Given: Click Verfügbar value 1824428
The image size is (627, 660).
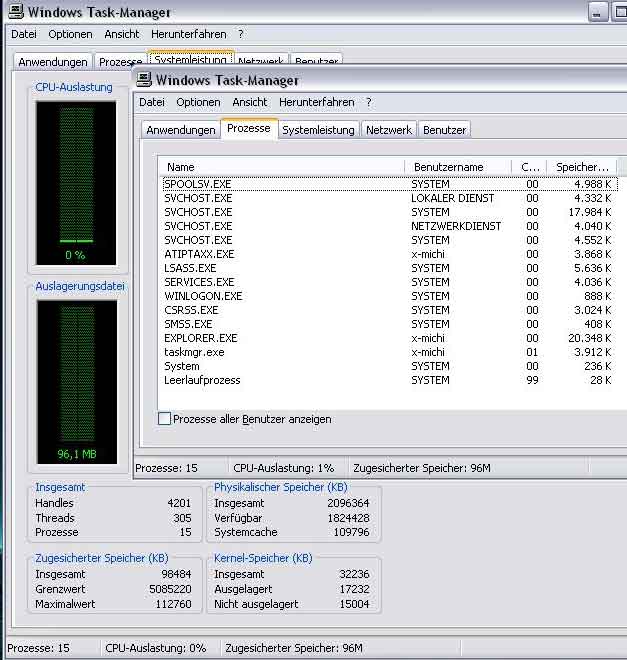Looking at the screenshot, I should (348, 518).
